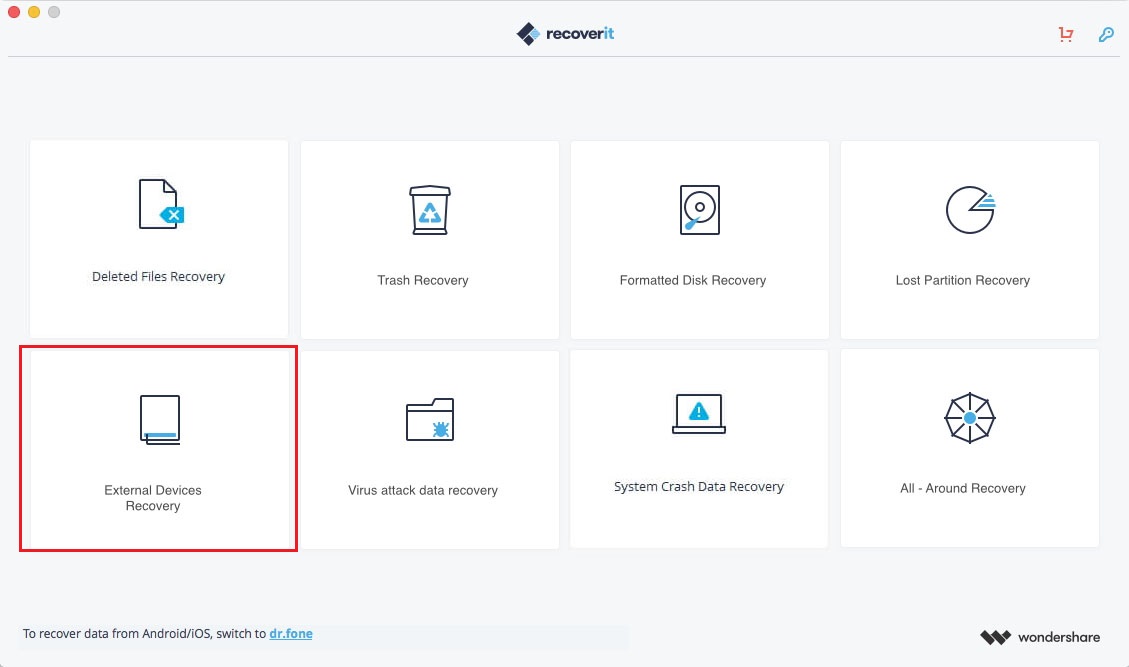Minimize the window with the yellow button
The image size is (1129, 667).
(34, 12)
